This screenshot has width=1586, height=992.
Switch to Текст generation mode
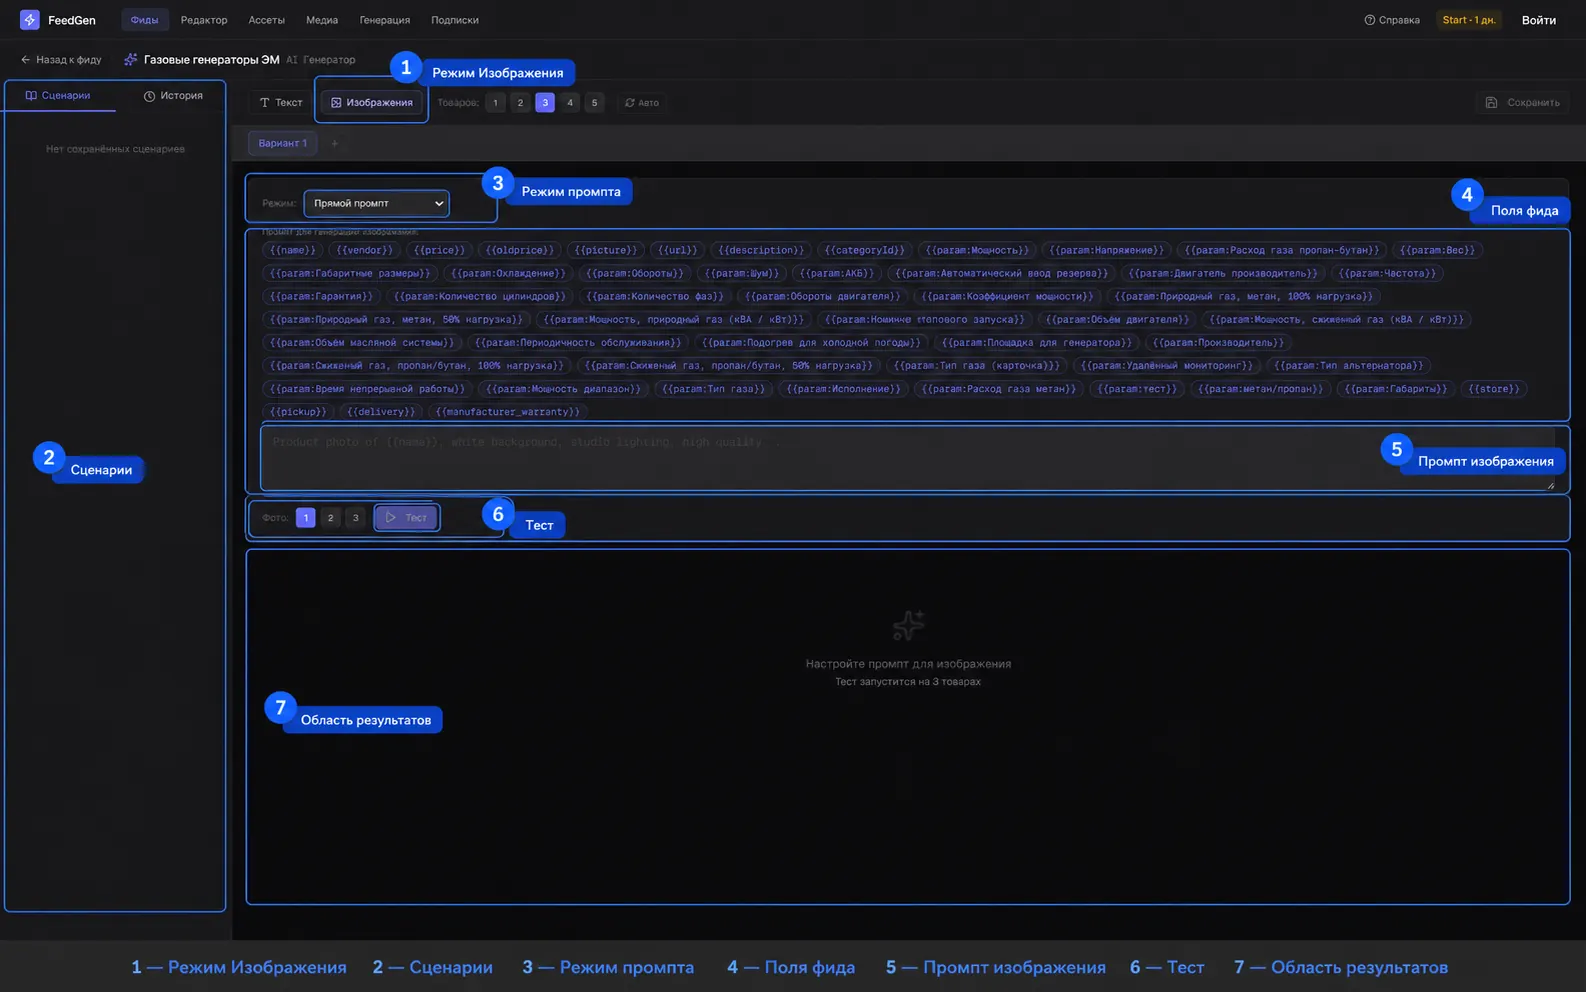point(281,103)
